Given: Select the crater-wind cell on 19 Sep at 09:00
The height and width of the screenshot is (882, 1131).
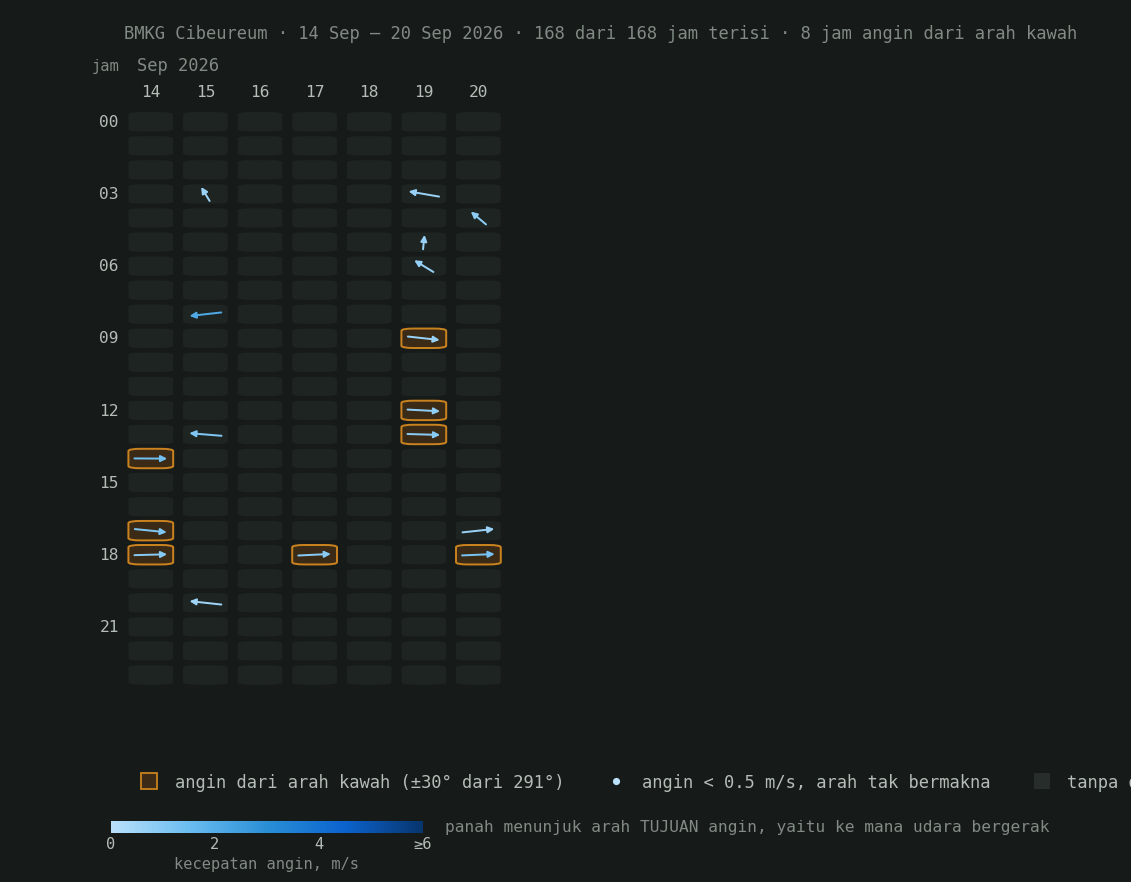Looking at the screenshot, I should point(423,338).
